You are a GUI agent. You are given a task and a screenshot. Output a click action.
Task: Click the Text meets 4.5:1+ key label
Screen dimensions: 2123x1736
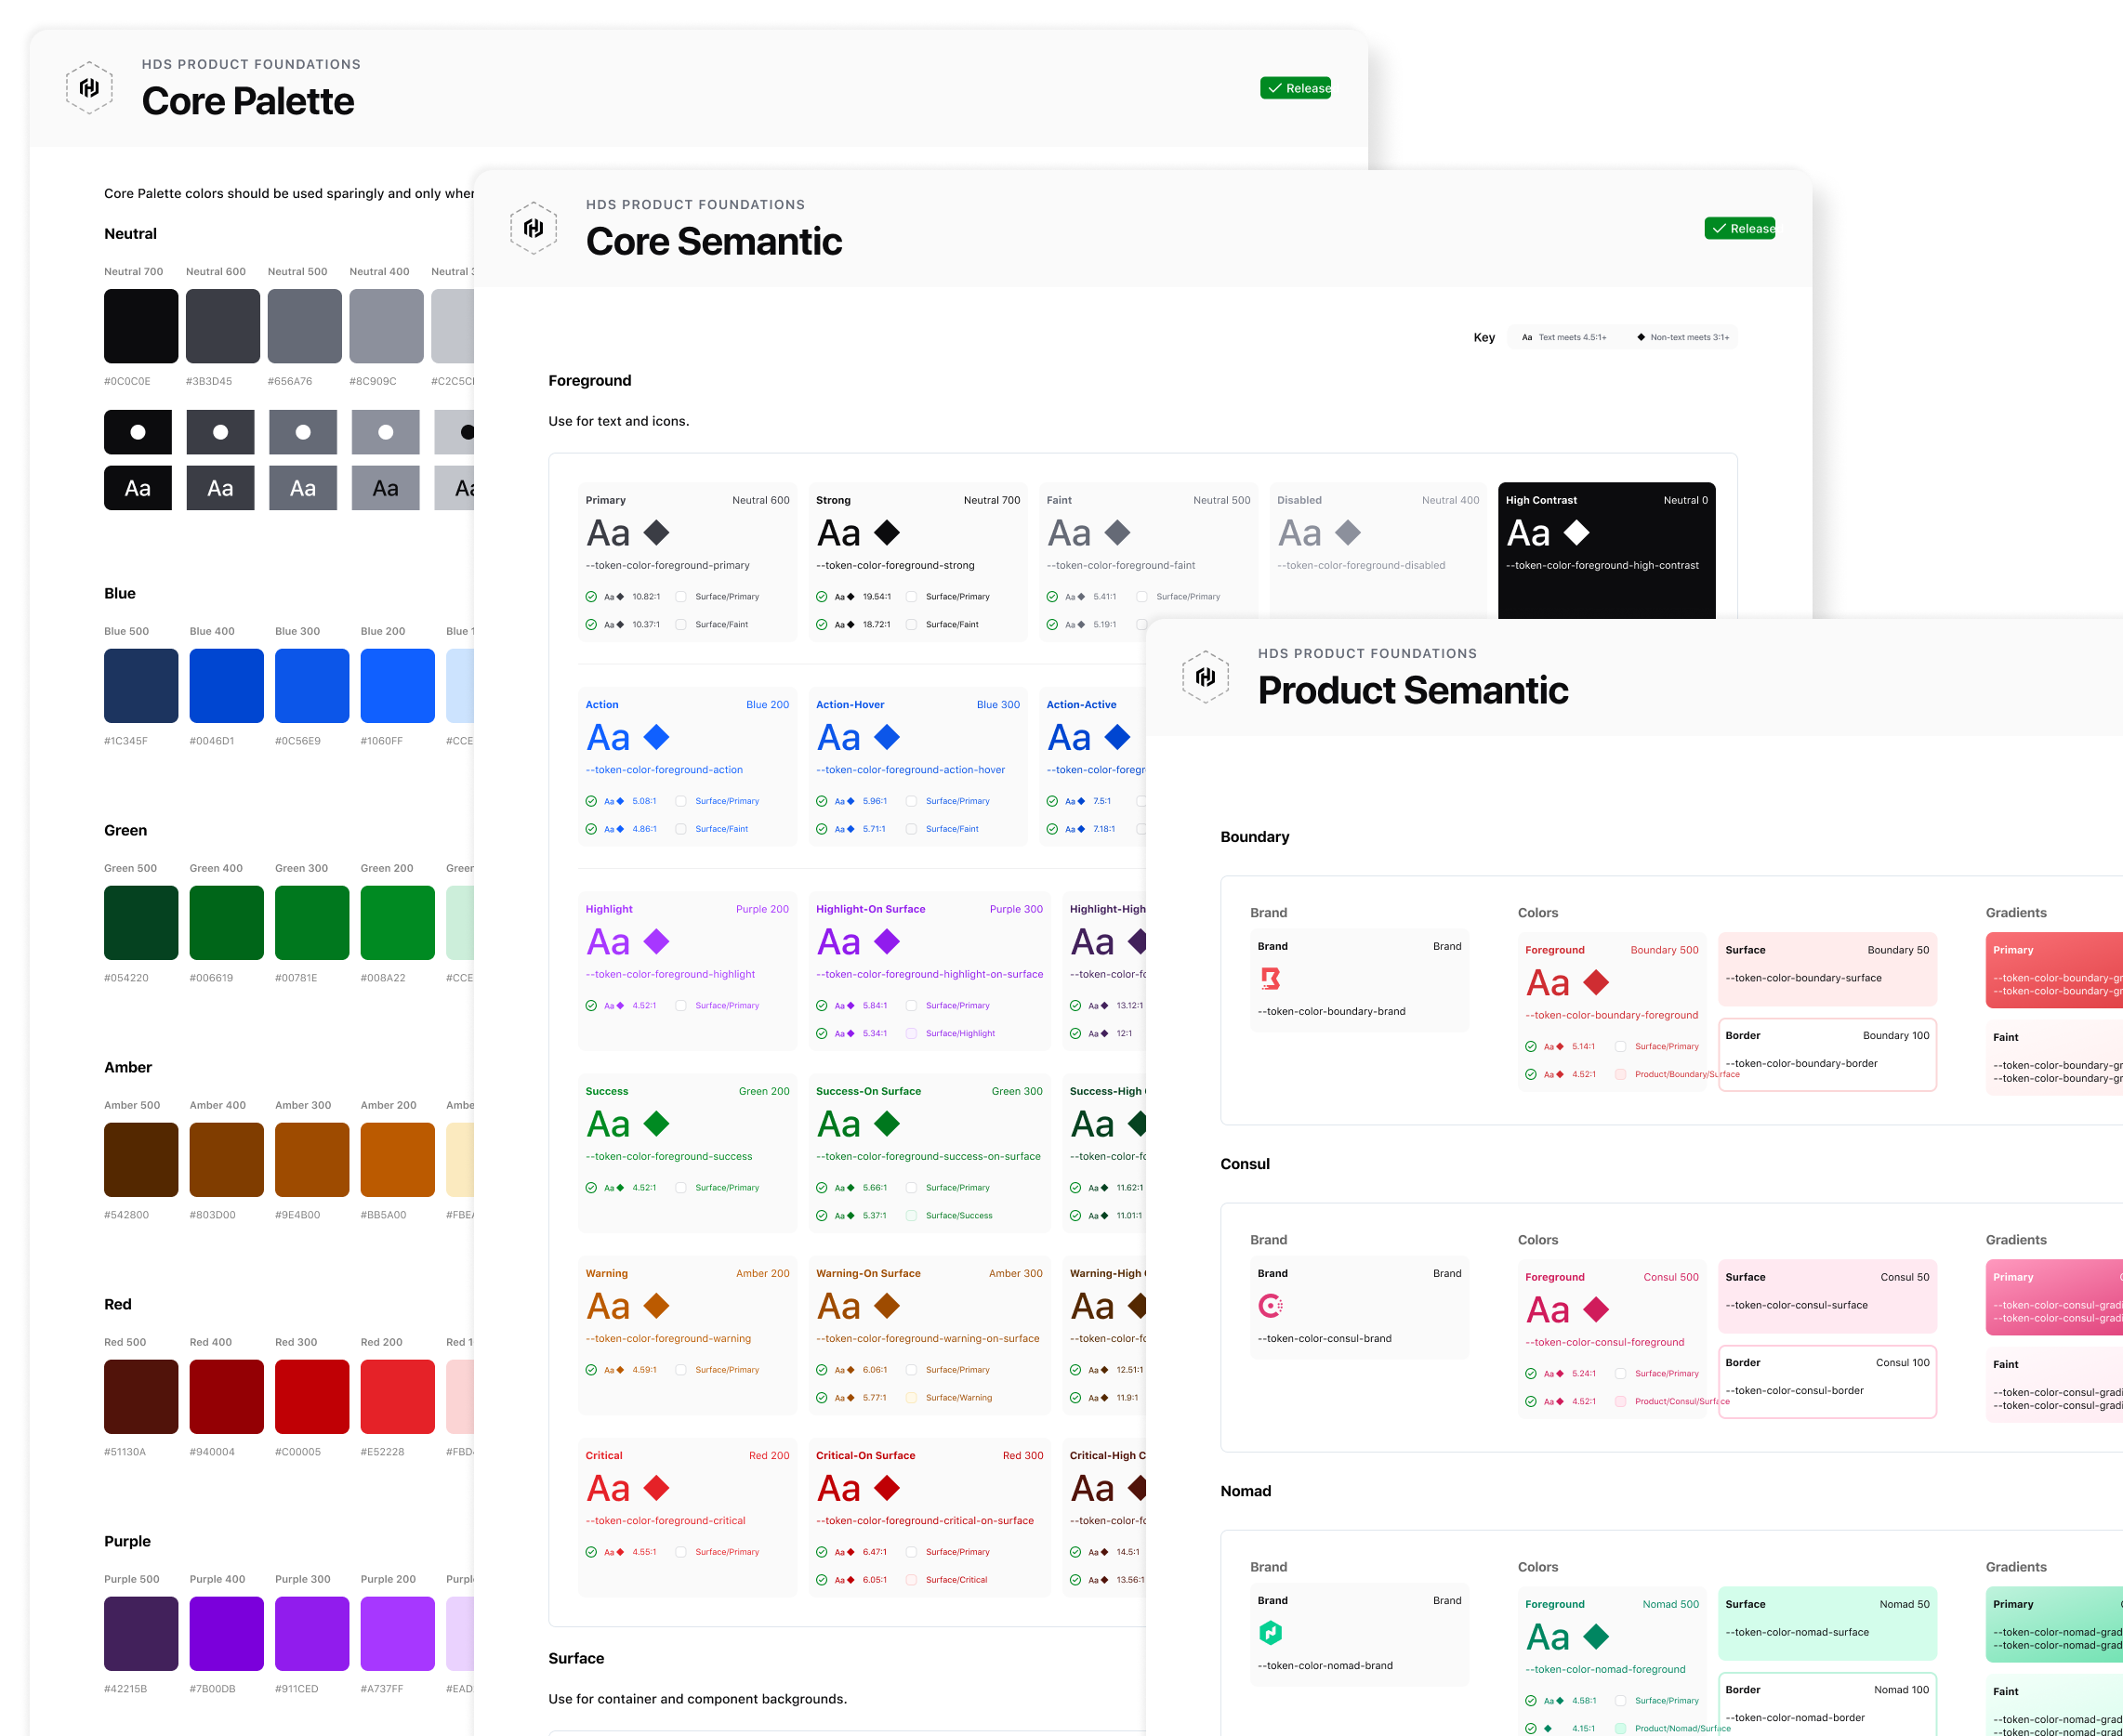1572,338
